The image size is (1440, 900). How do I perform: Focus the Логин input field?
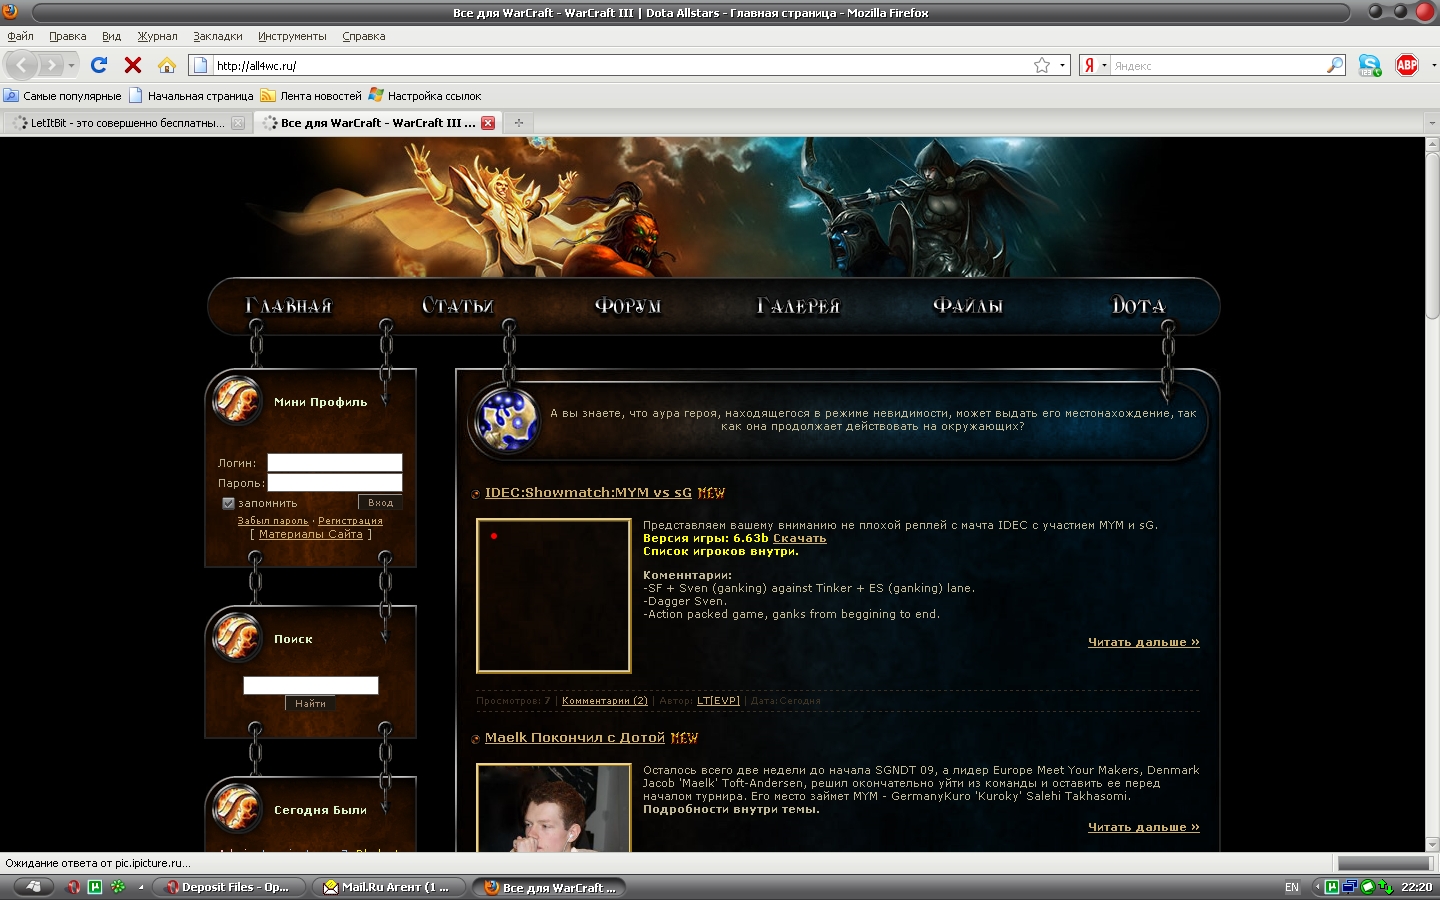click(335, 462)
